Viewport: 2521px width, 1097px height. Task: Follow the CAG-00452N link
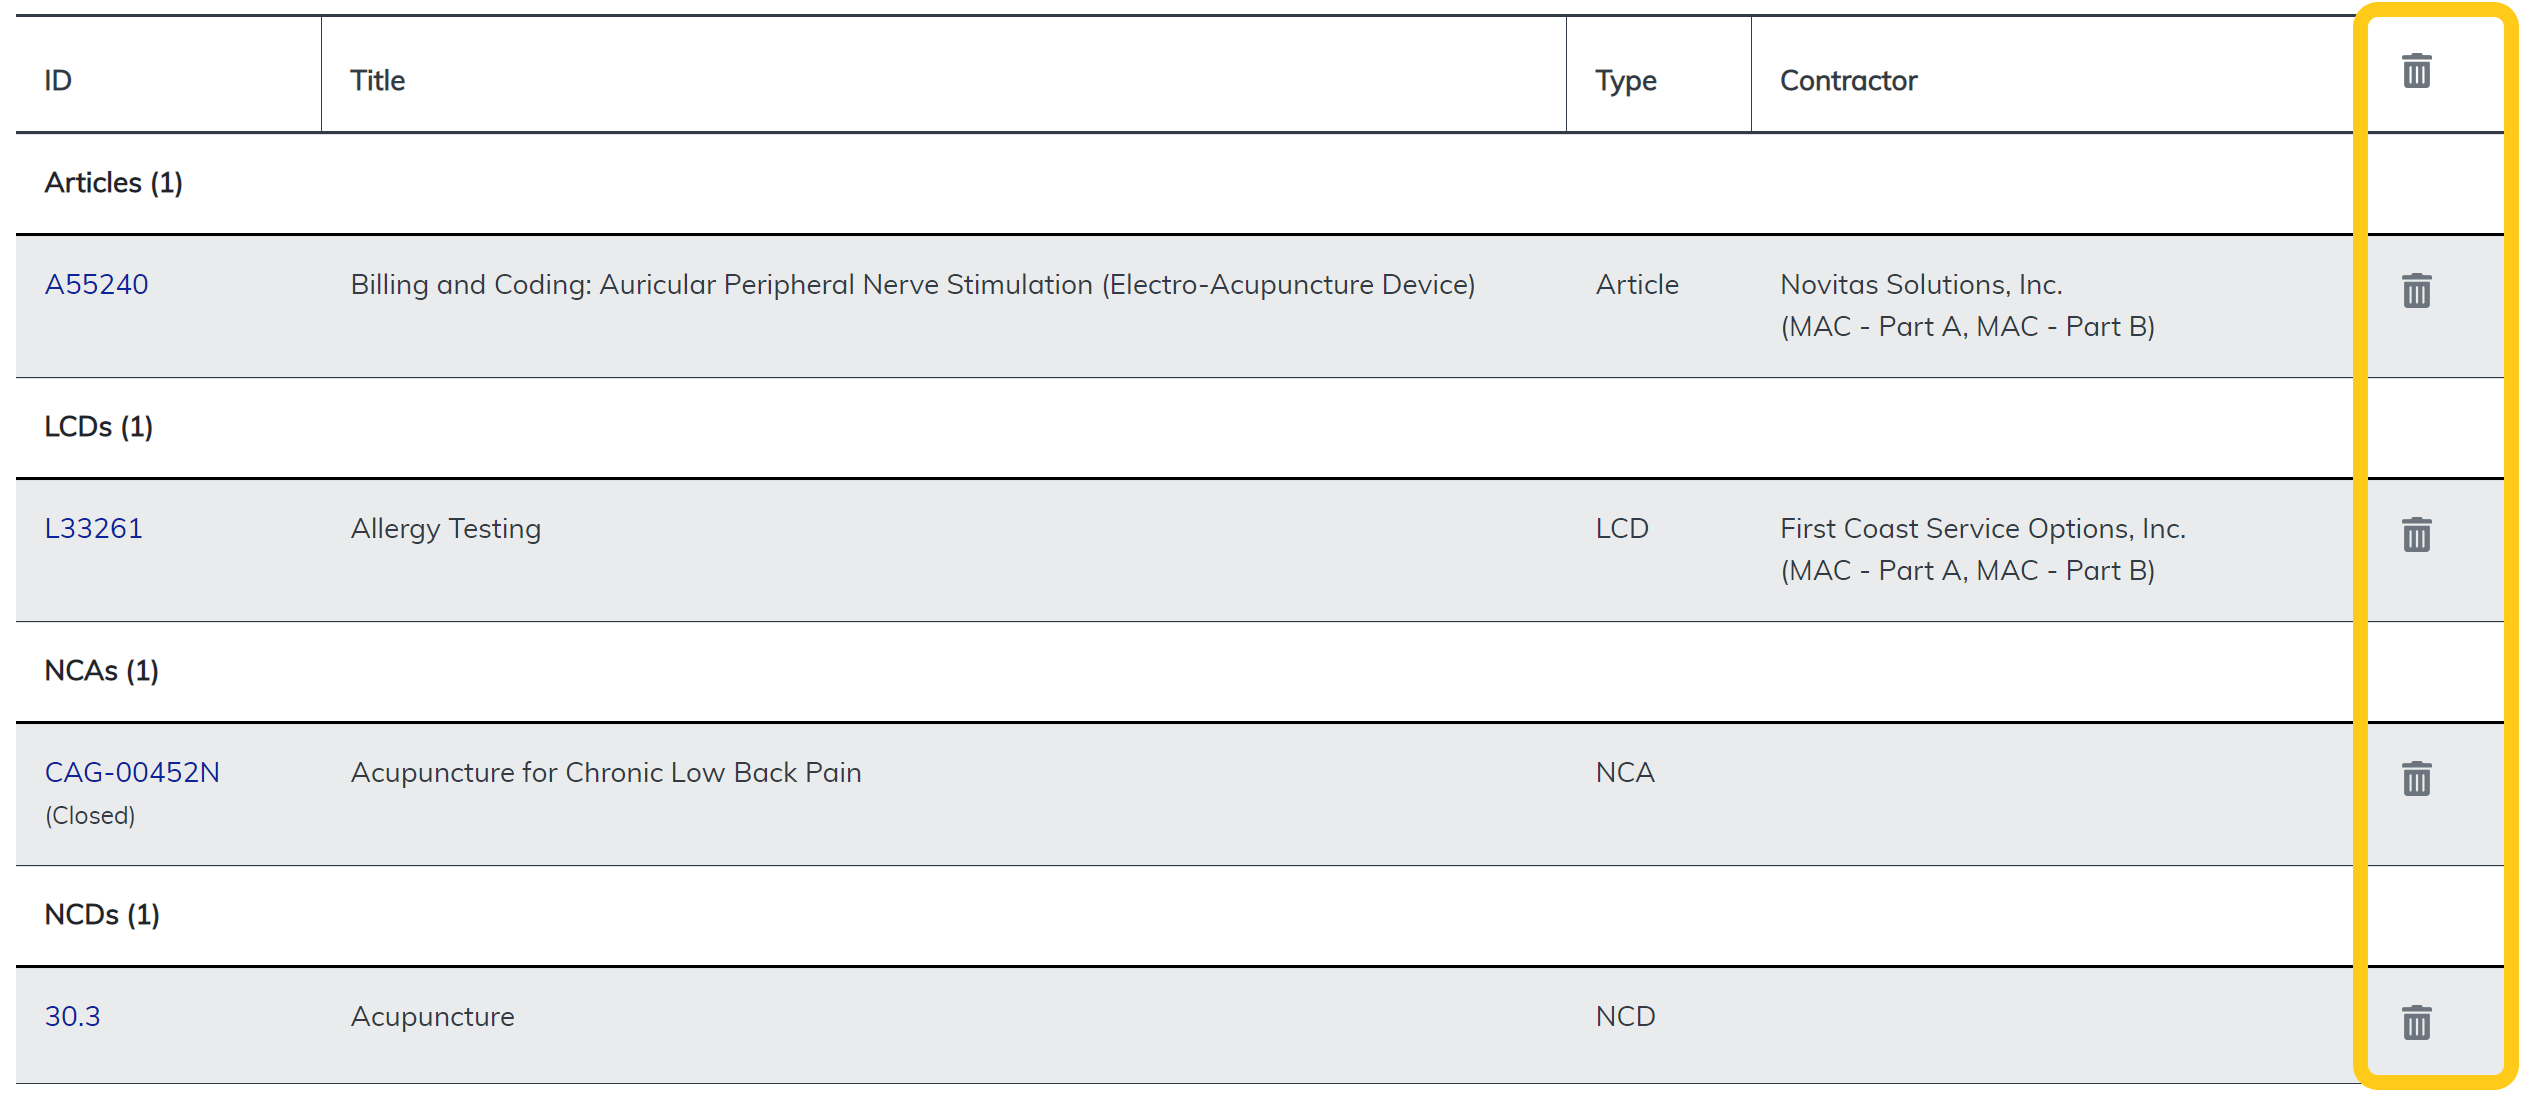132,773
